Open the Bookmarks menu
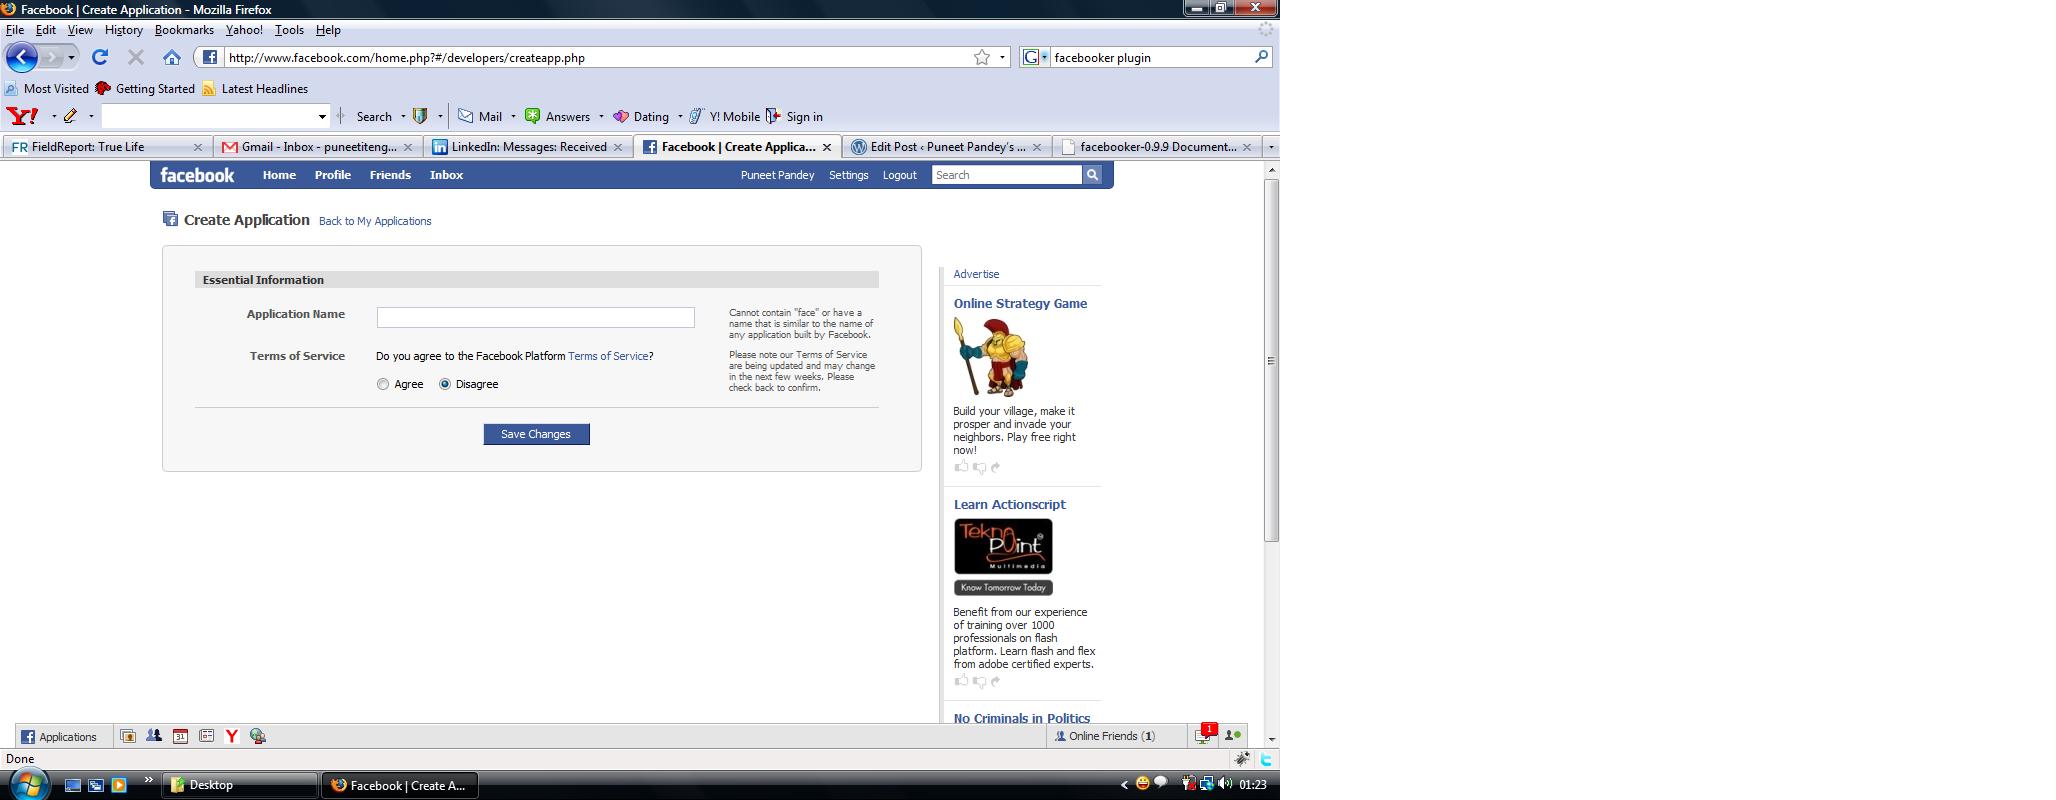 (x=184, y=30)
